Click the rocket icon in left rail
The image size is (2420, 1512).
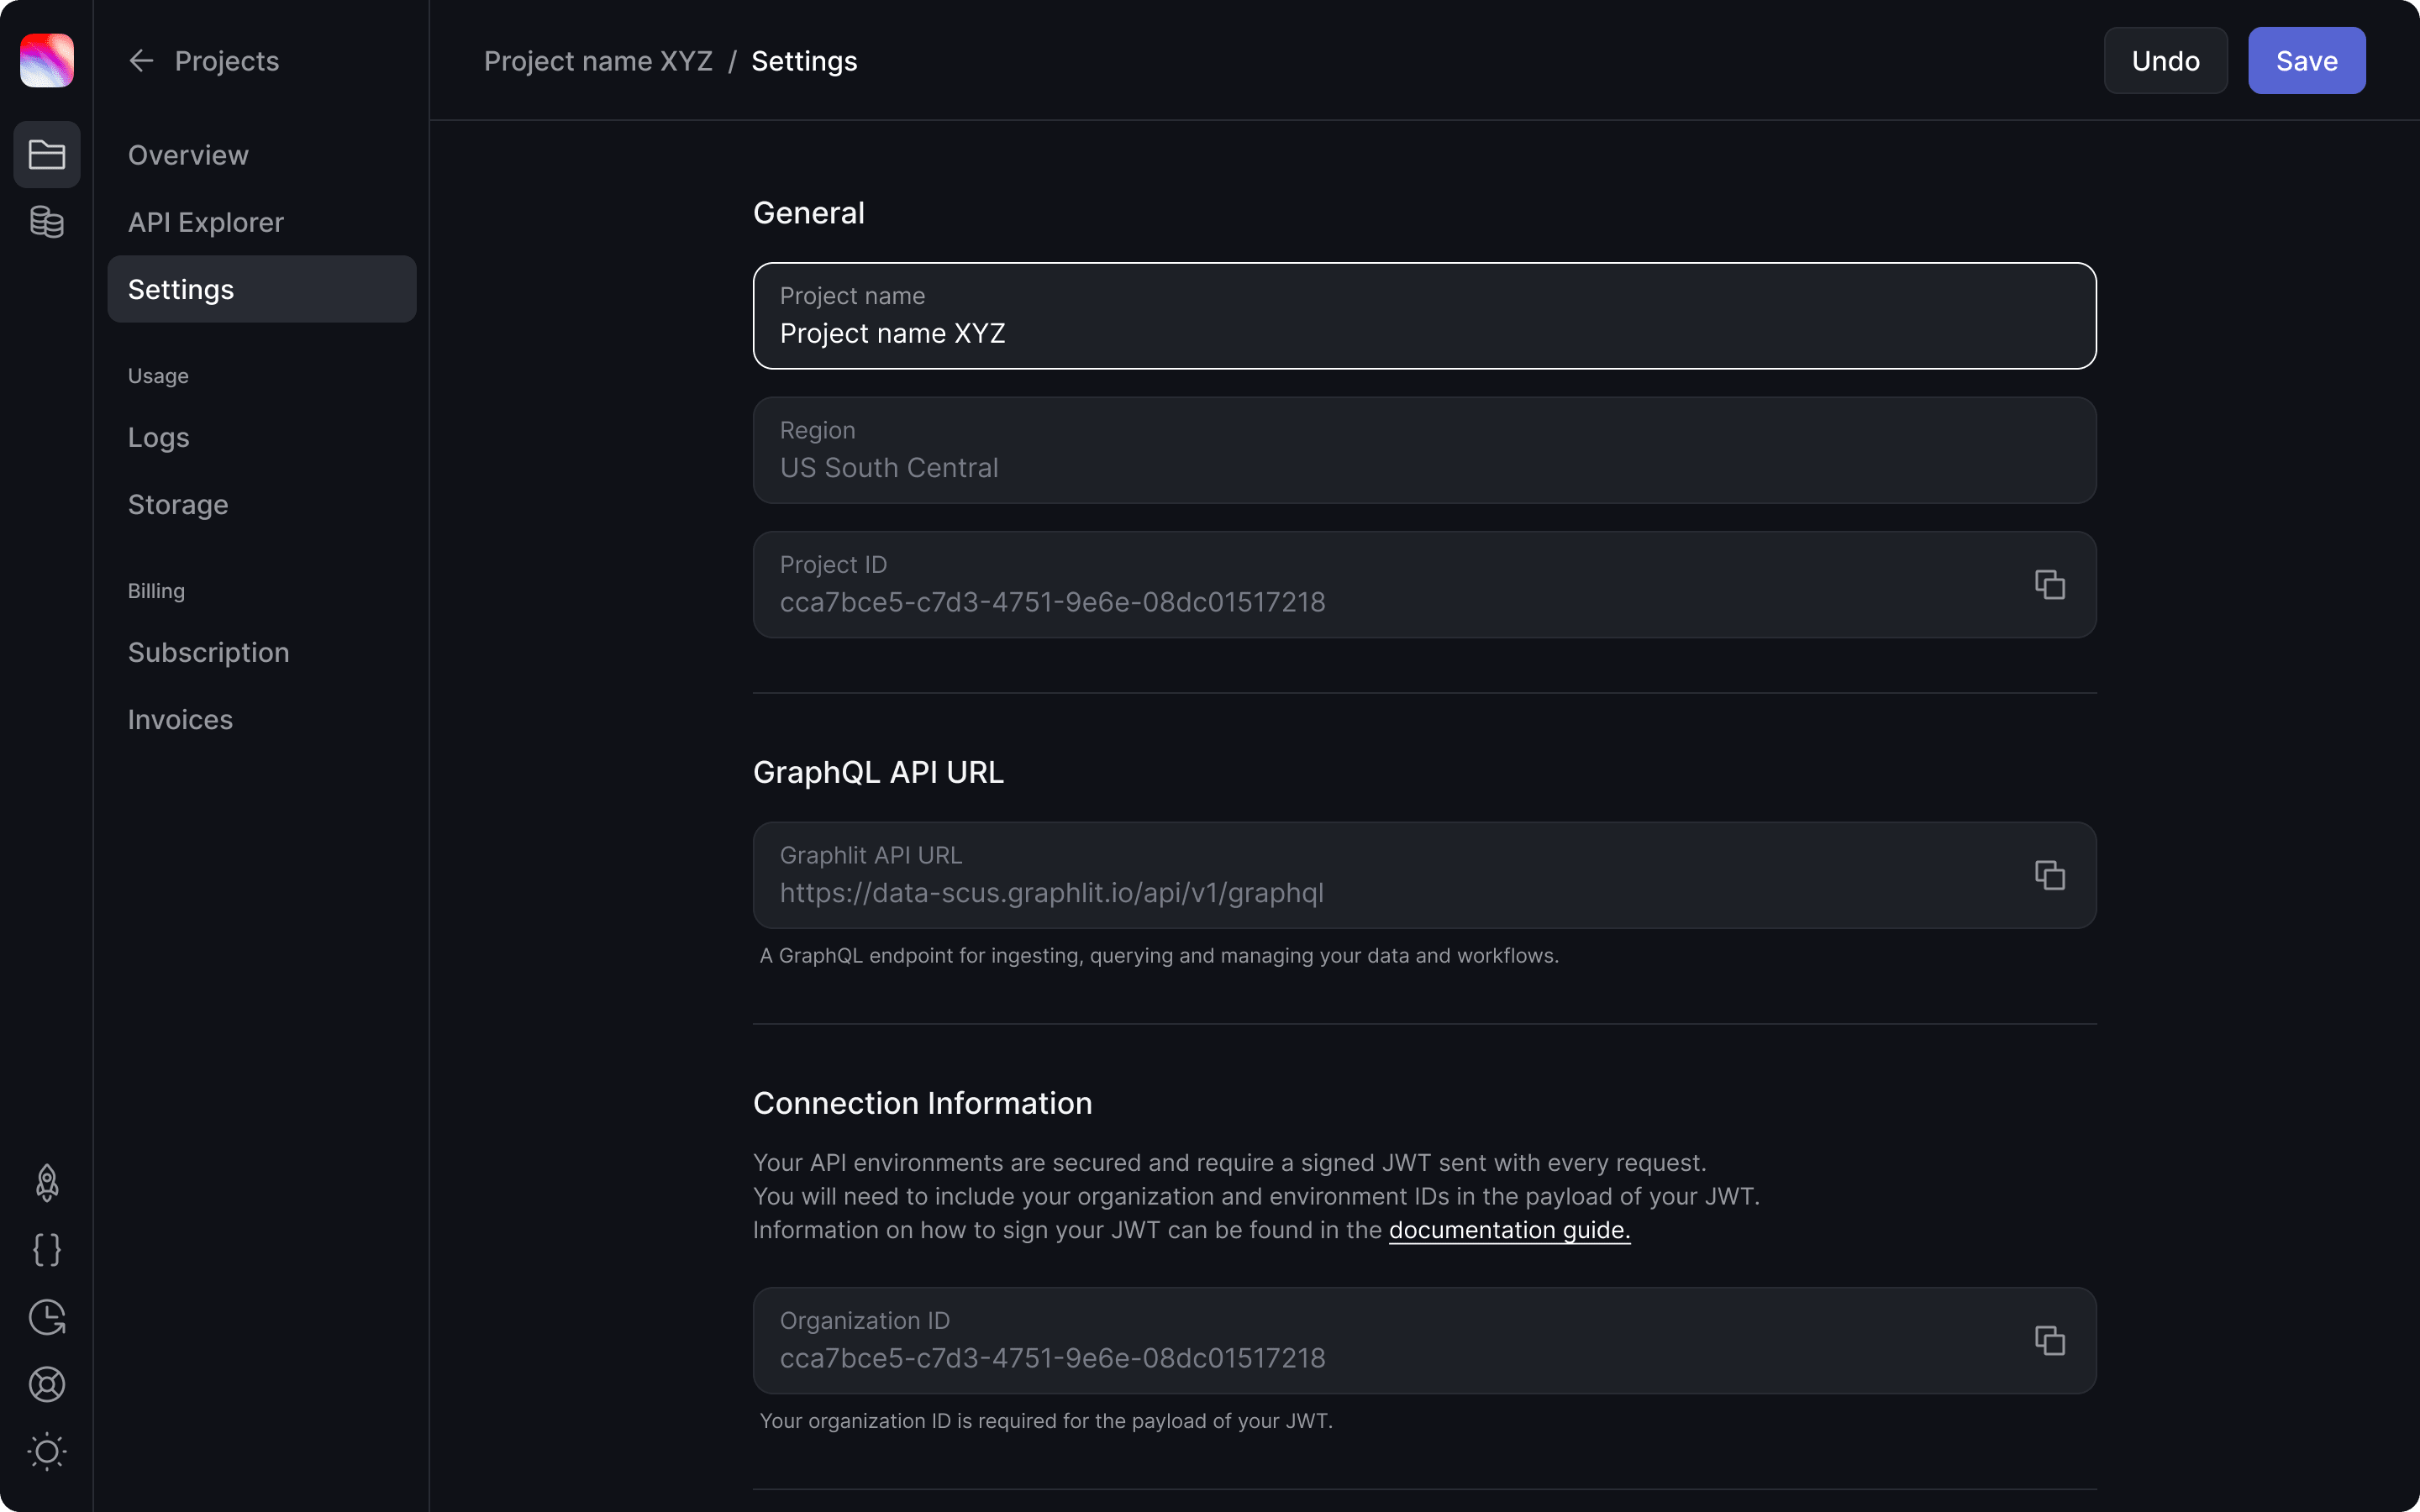pos(47,1183)
